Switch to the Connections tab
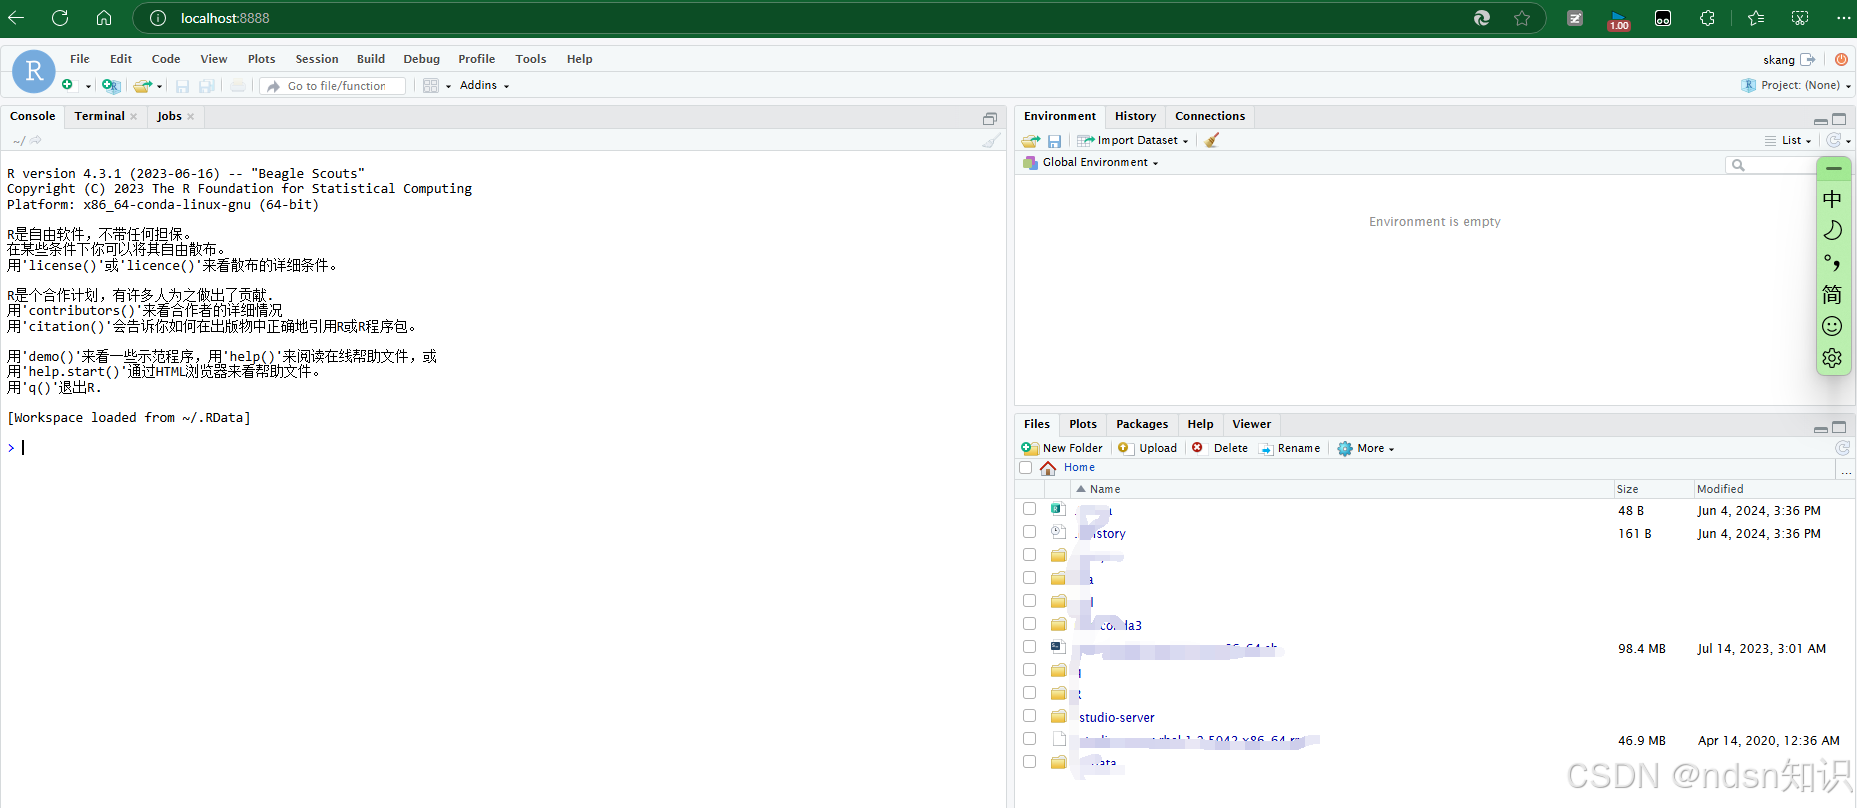1857x808 pixels. pos(1210,116)
